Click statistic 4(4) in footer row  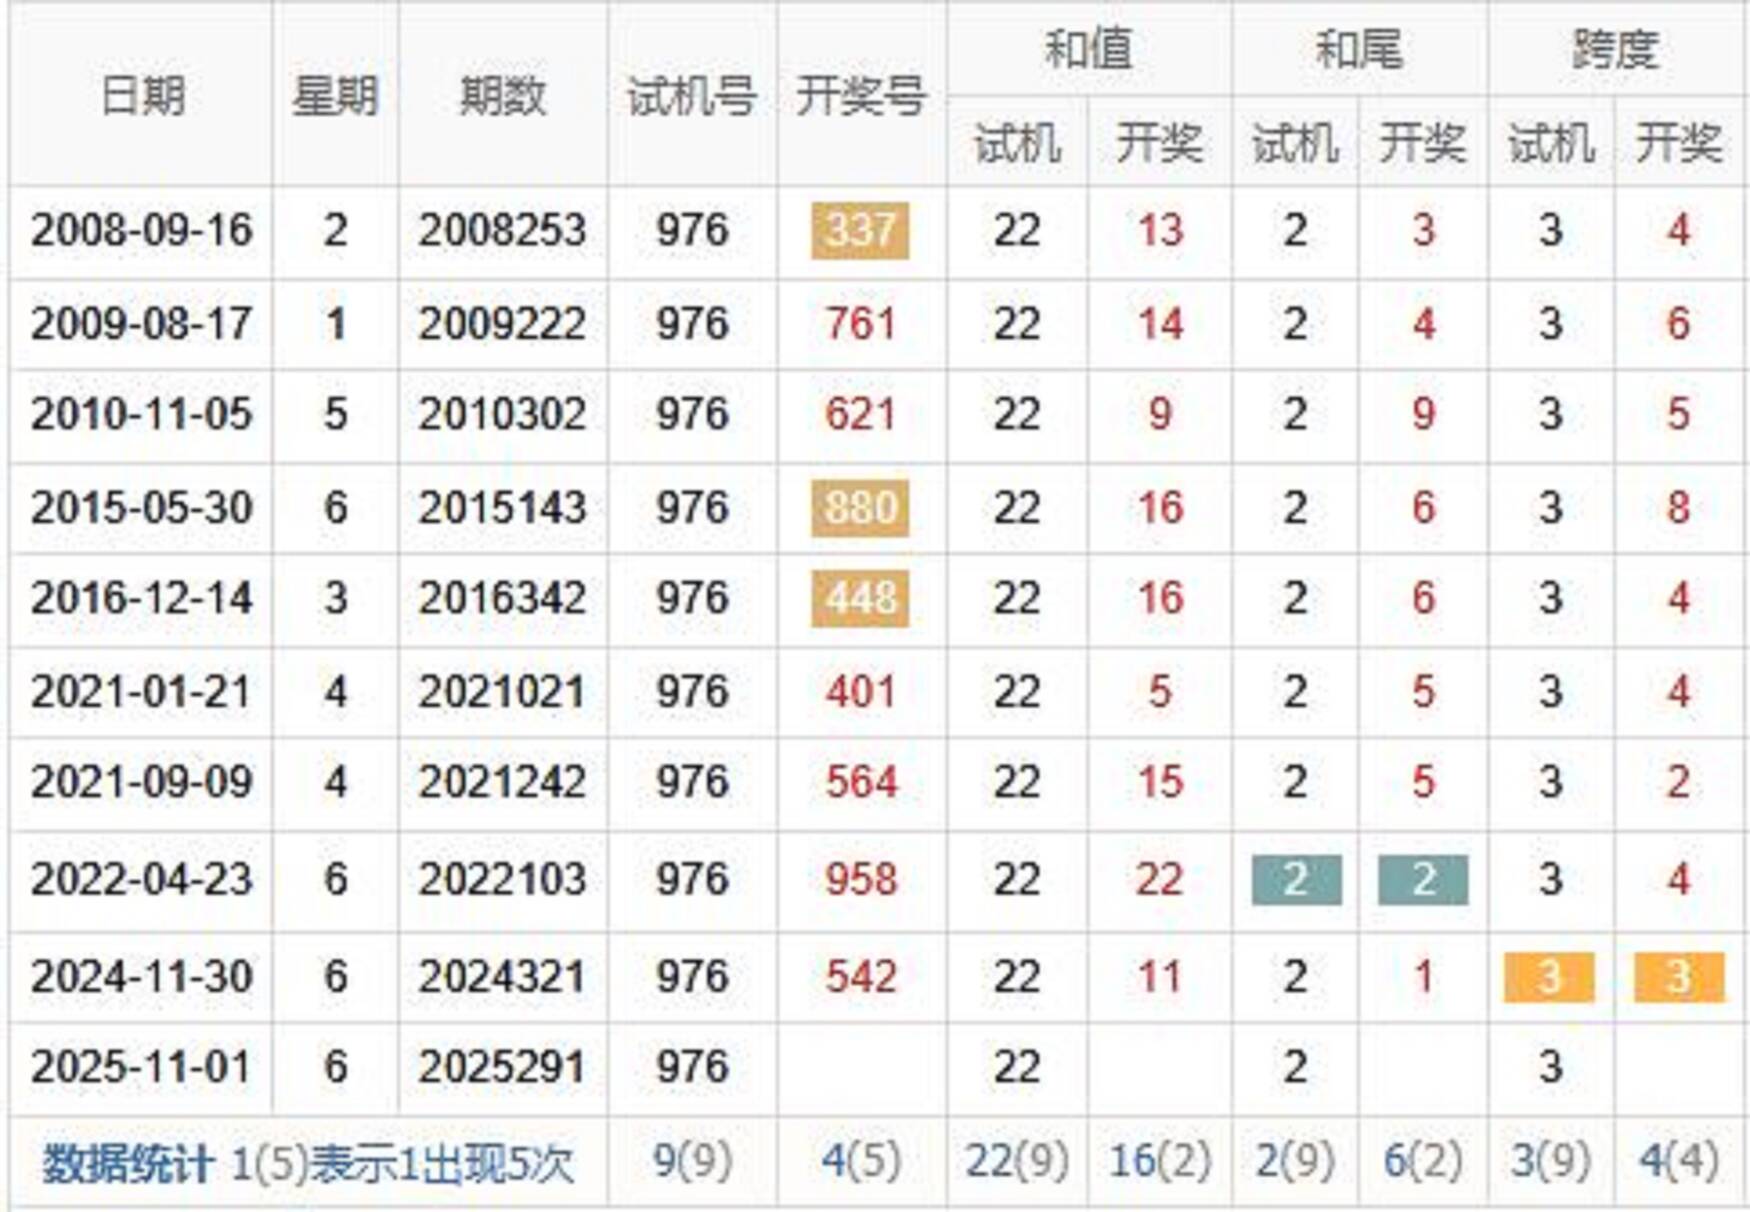pyautogui.click(x=1678, y=1162)
